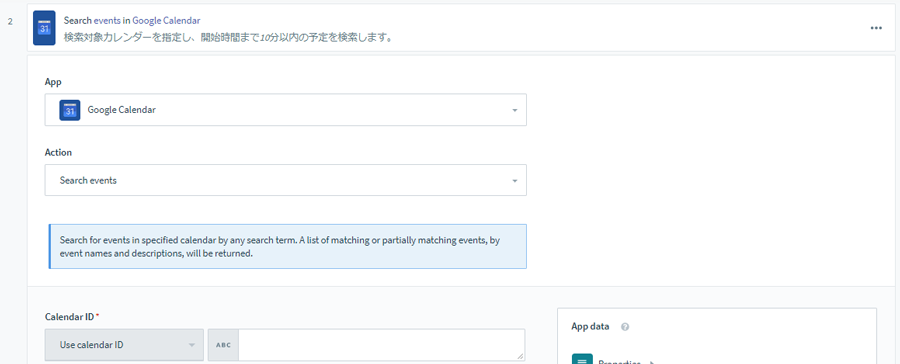This screenshot has width=900, height=364.
Task: Click the 'Google Calendar' link in step title
Action: 166,20
